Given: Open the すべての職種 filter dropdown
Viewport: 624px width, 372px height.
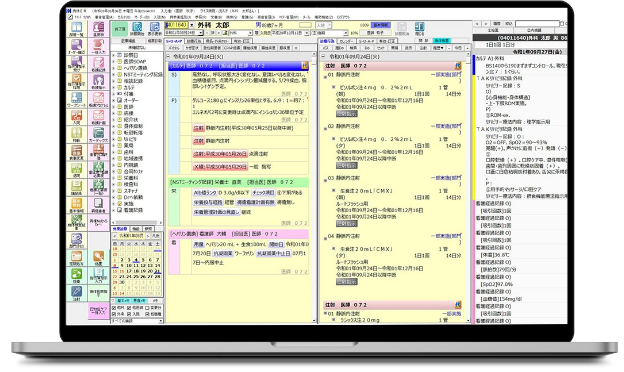Looking at the screenshot, I should point(161,320).
